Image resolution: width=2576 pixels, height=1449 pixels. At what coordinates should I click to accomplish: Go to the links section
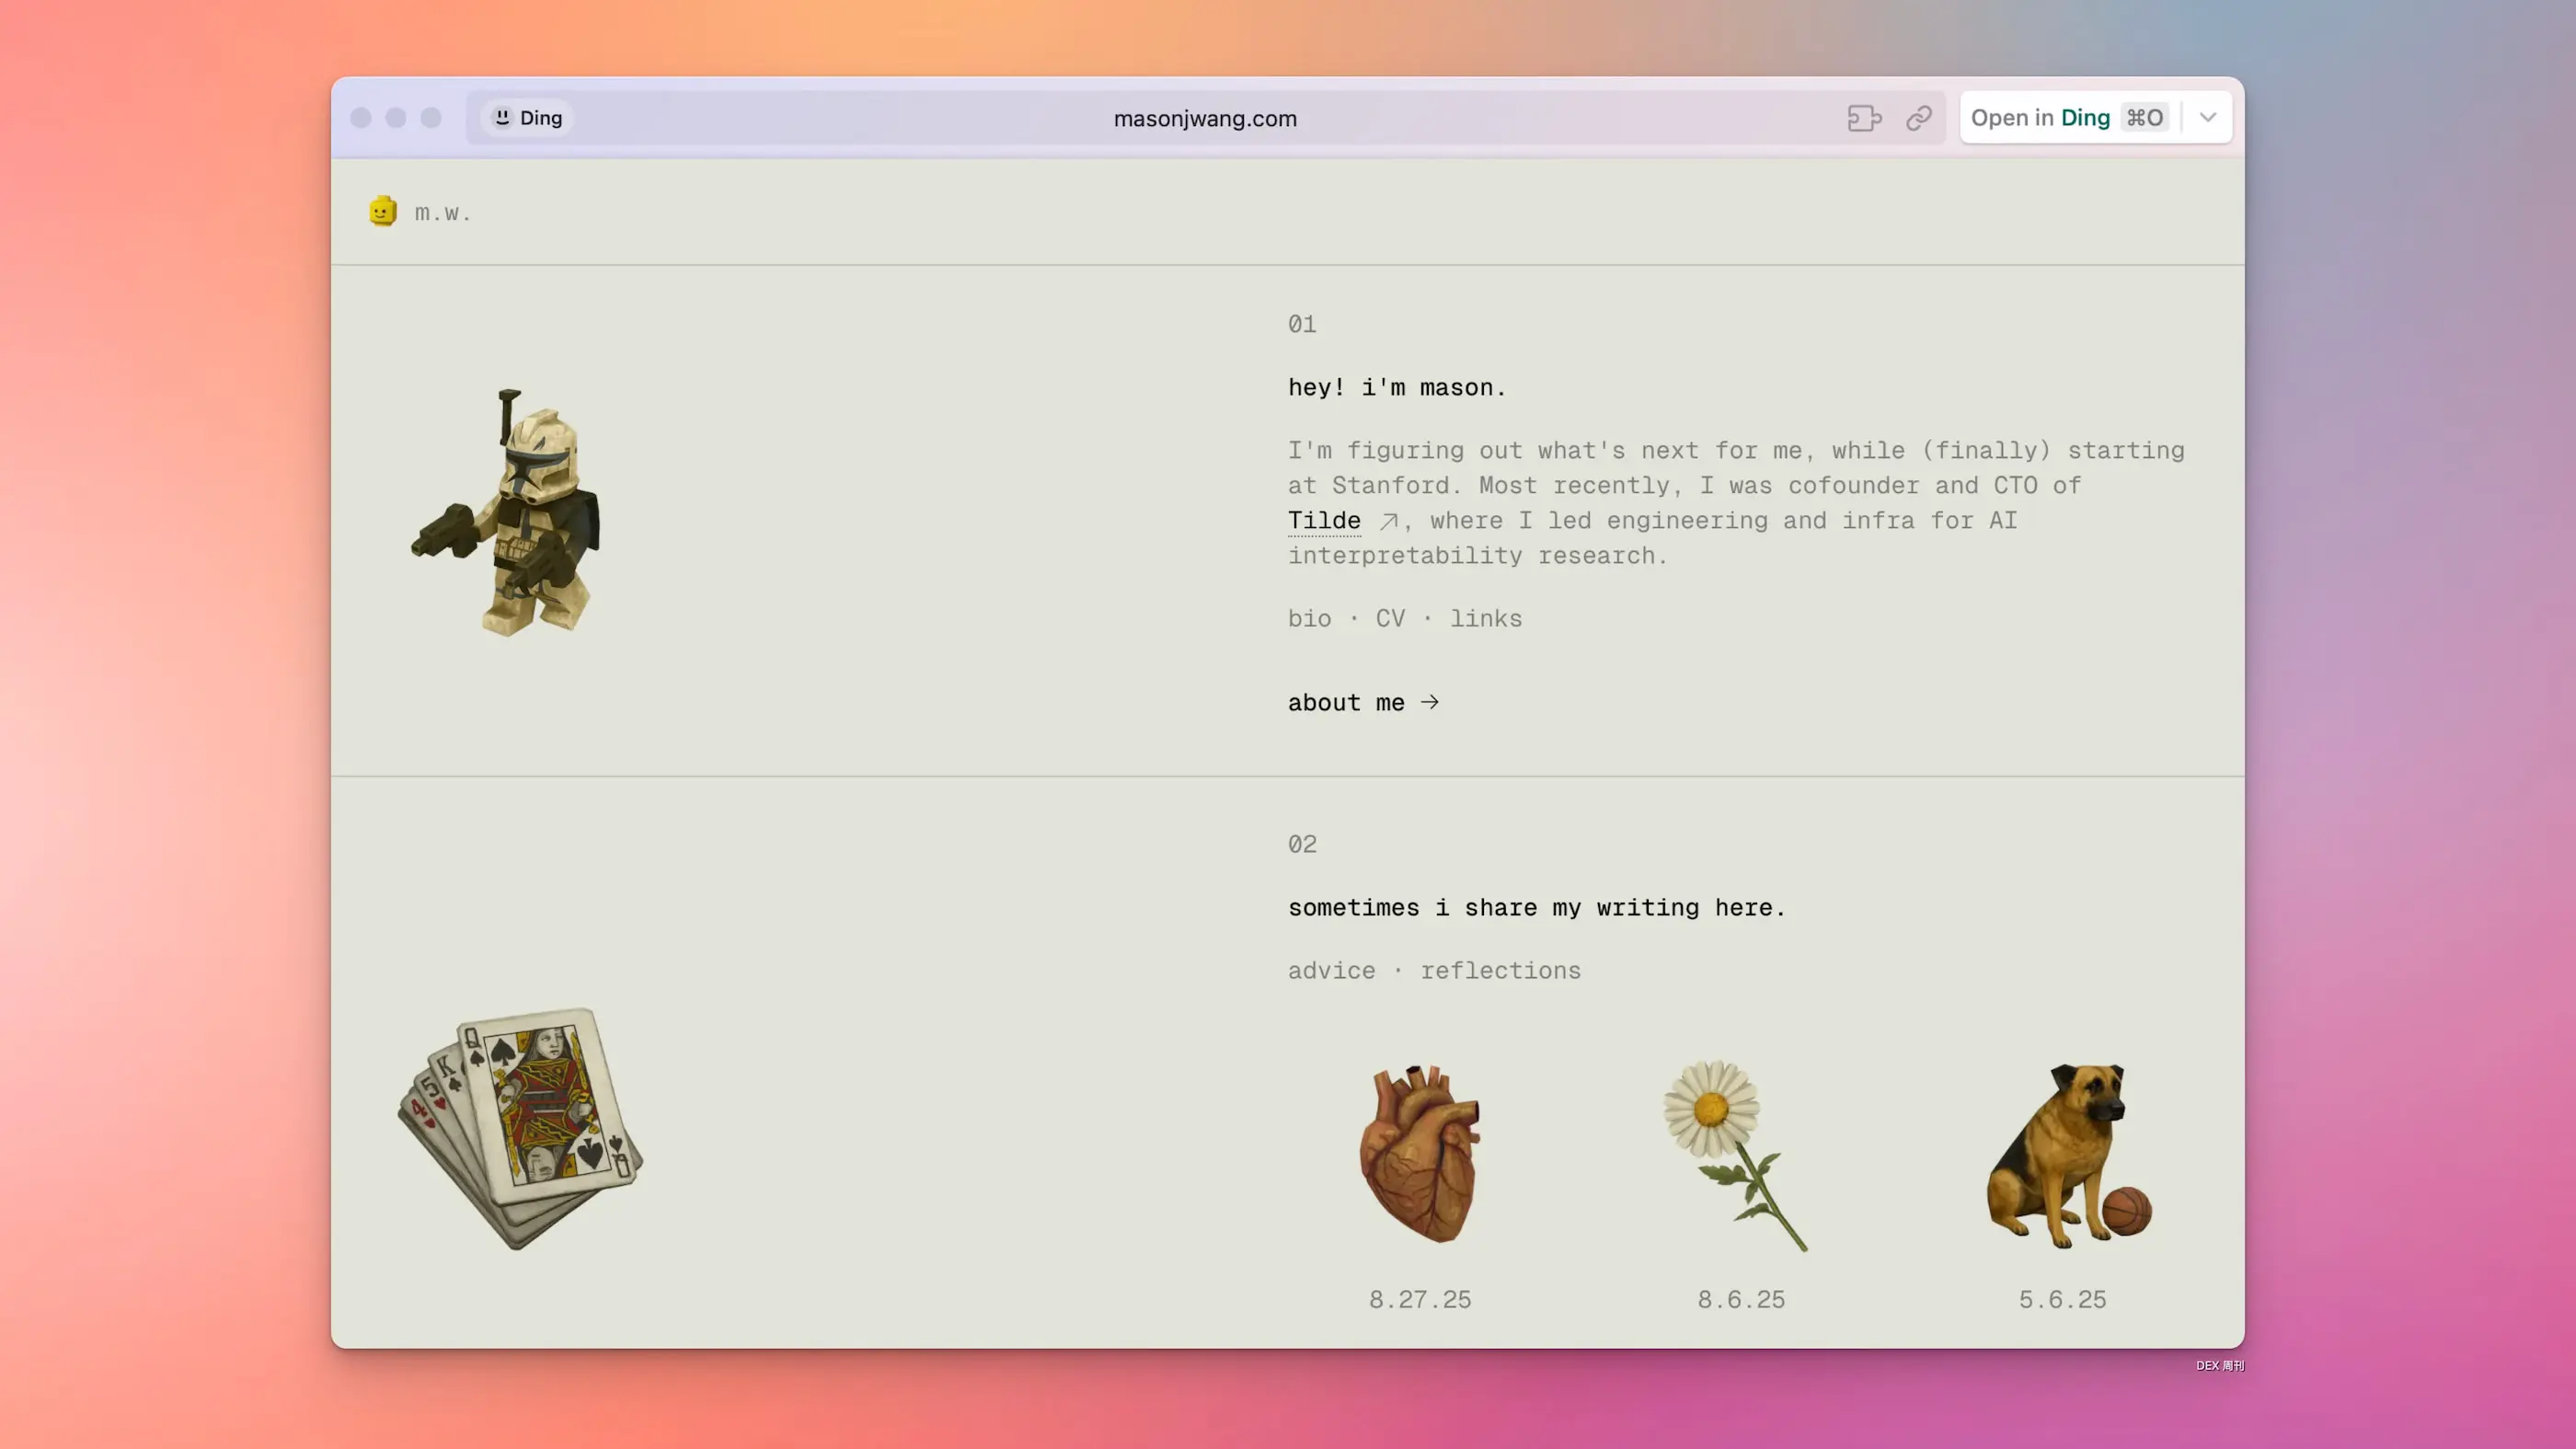(1486, 619)
